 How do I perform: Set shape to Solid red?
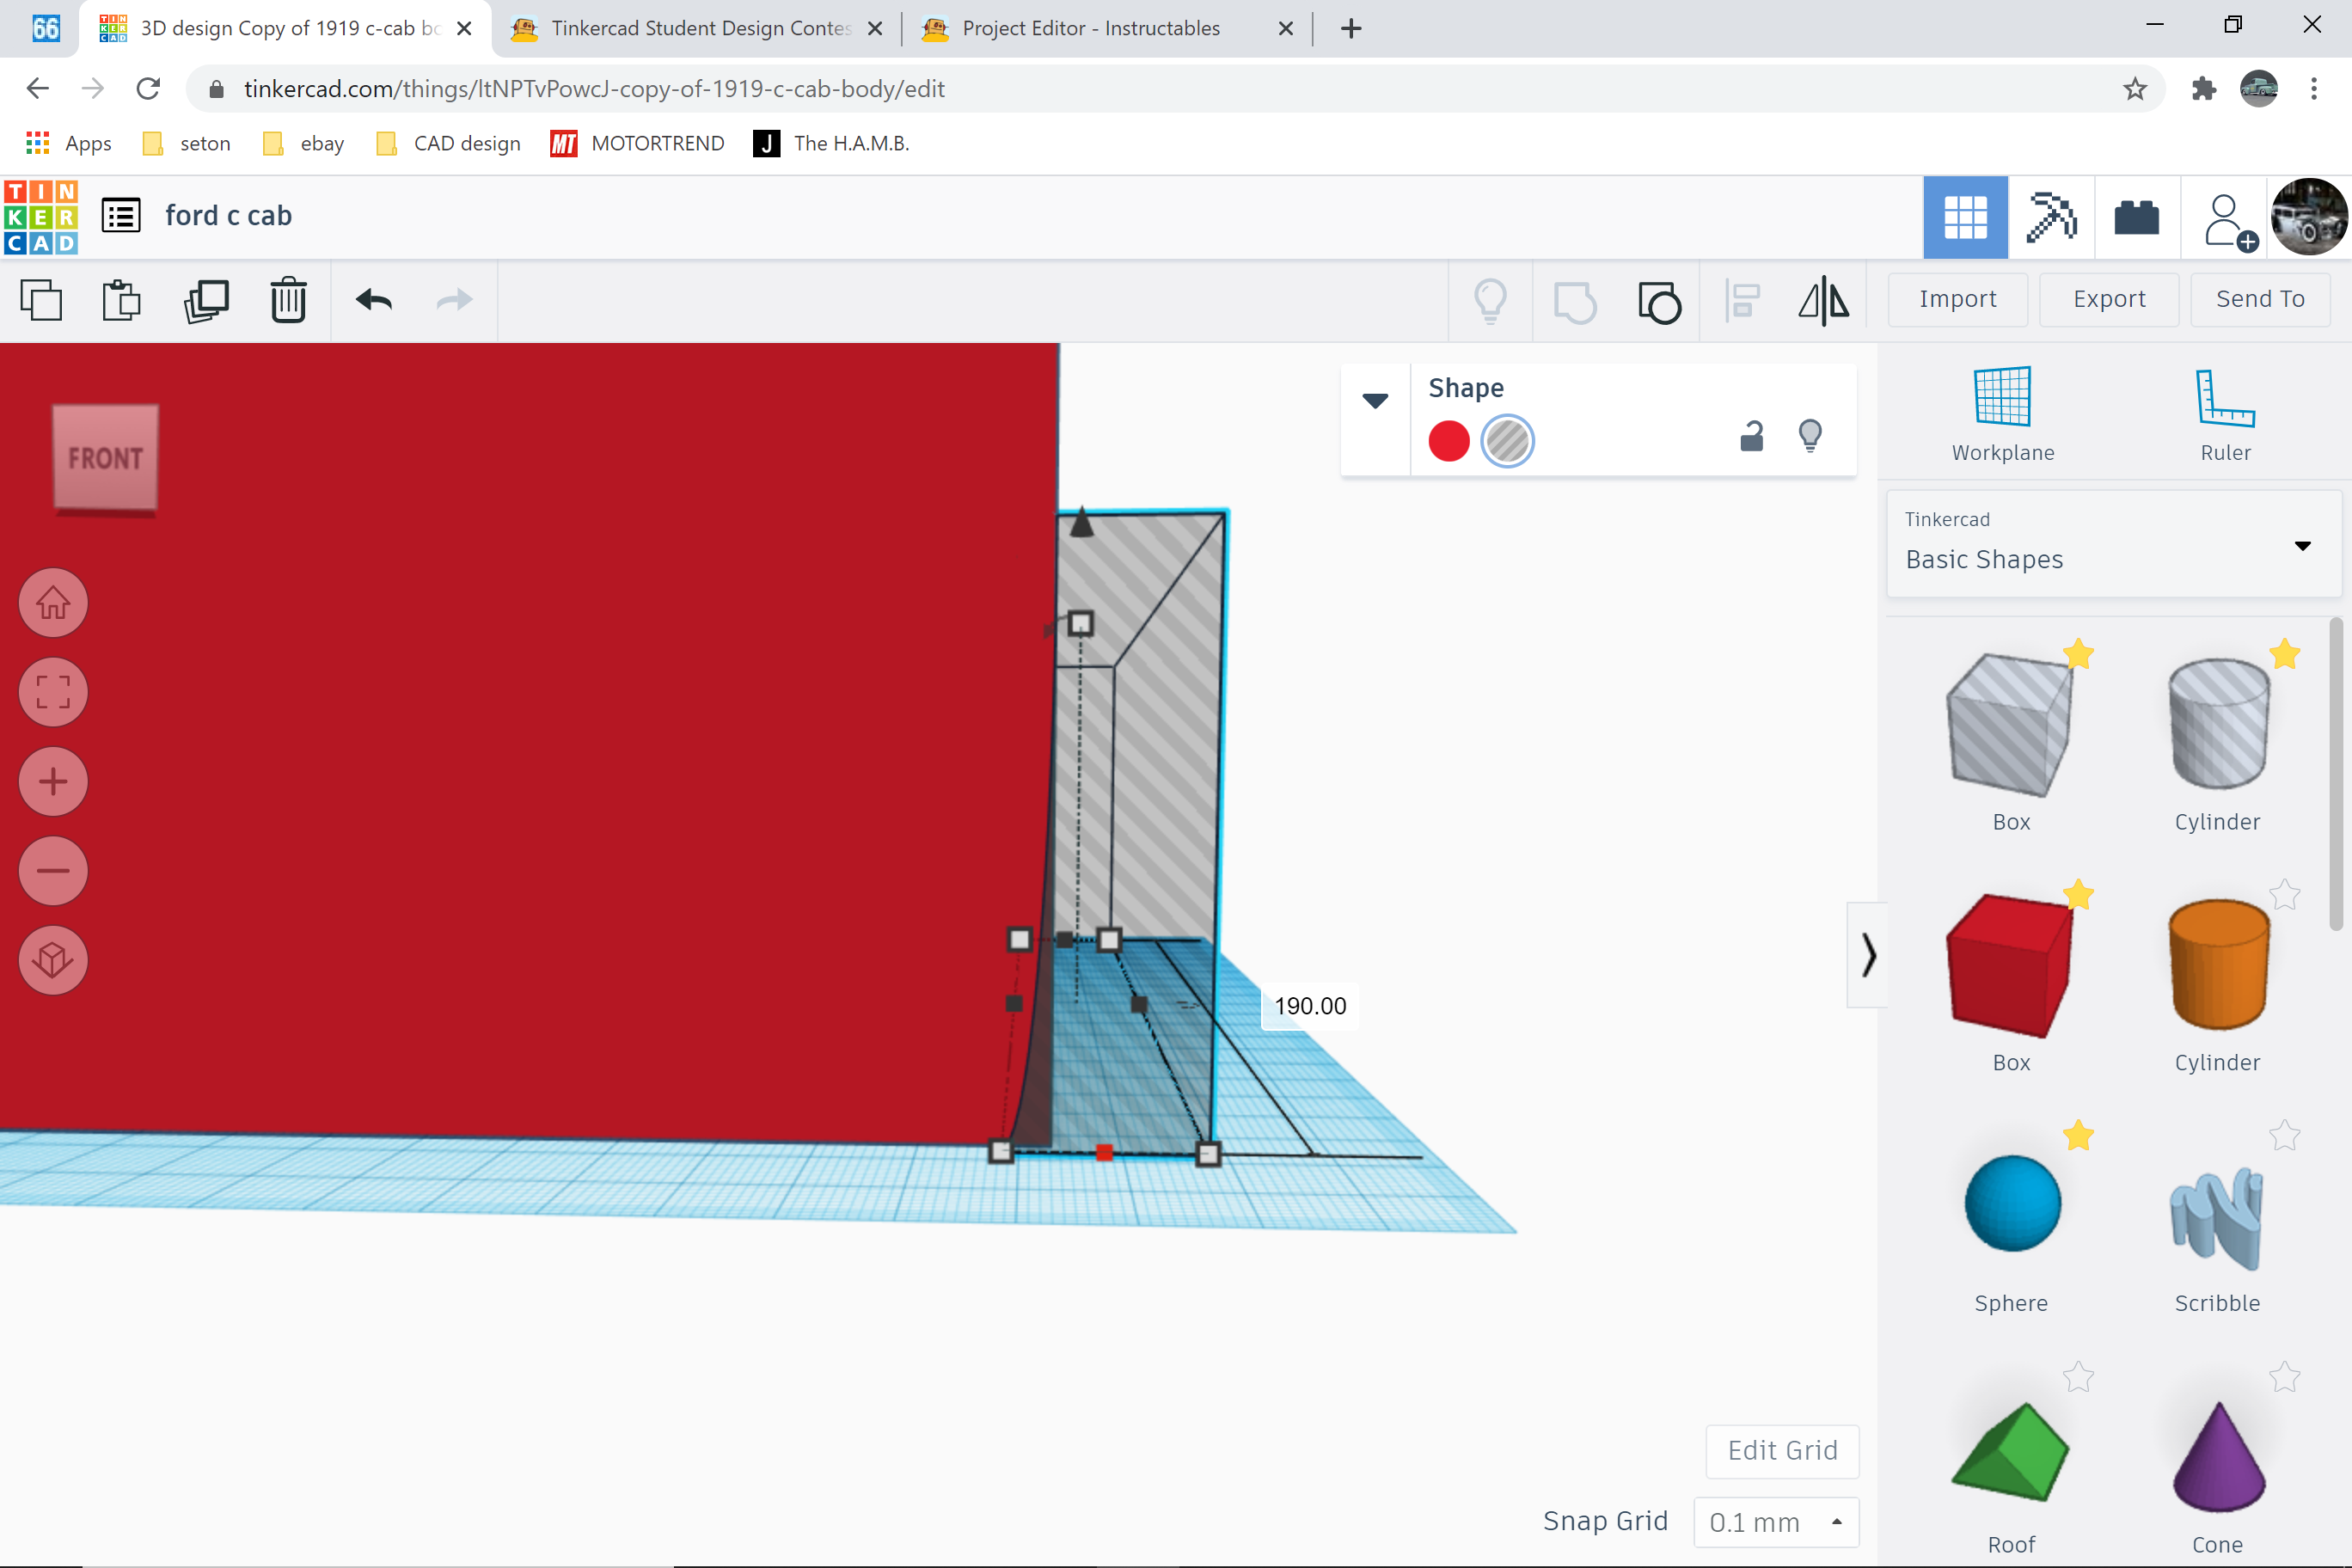(1449, 441)
